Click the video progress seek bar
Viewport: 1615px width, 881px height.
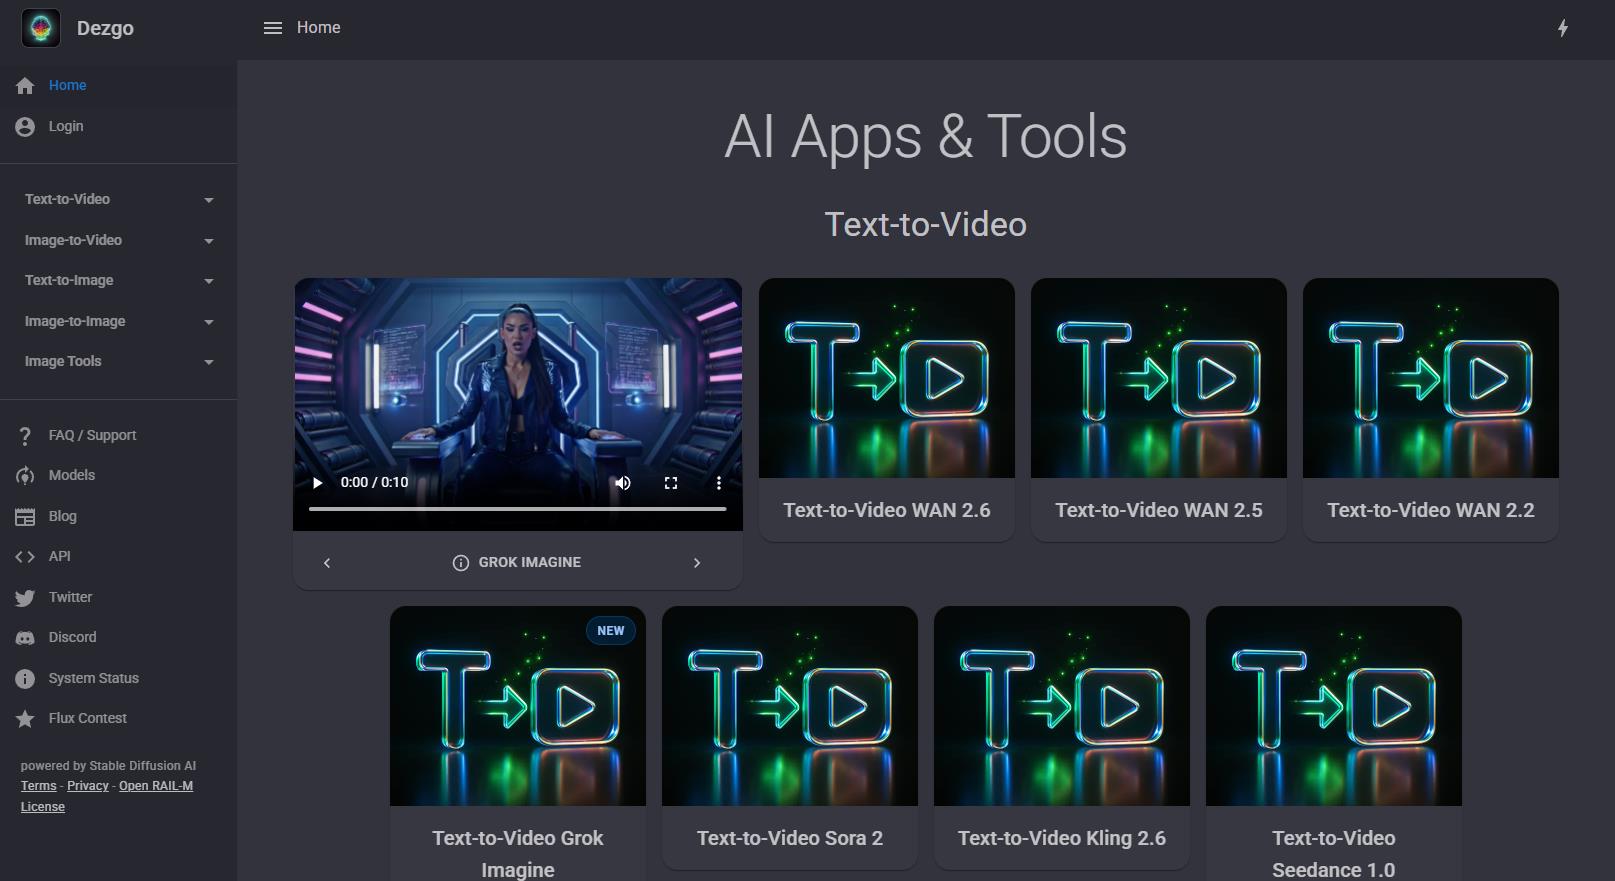click(x=517, y=509)
